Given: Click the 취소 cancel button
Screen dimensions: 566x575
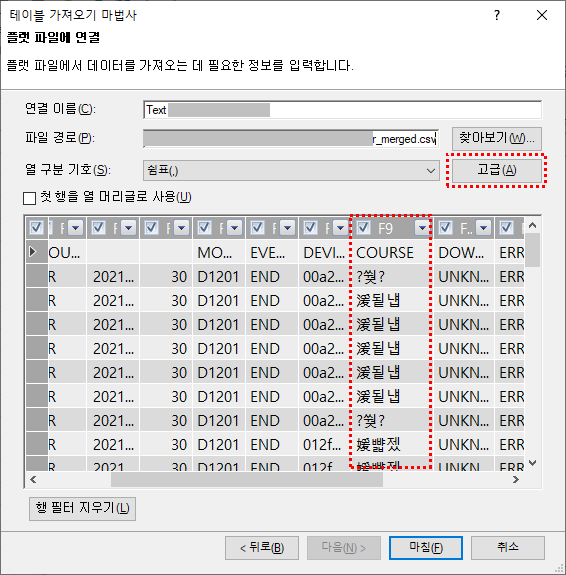Looking at the screenshot, I should (x=508, y=548).
